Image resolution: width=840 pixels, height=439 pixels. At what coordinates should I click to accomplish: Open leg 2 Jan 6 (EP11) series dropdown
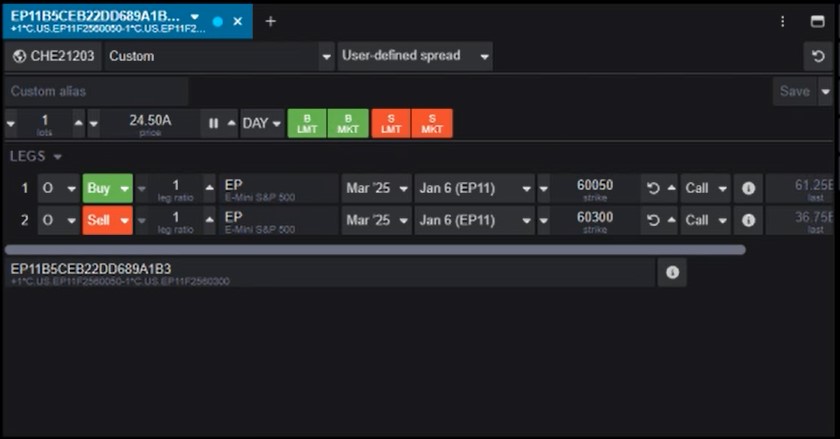point(475,220)
